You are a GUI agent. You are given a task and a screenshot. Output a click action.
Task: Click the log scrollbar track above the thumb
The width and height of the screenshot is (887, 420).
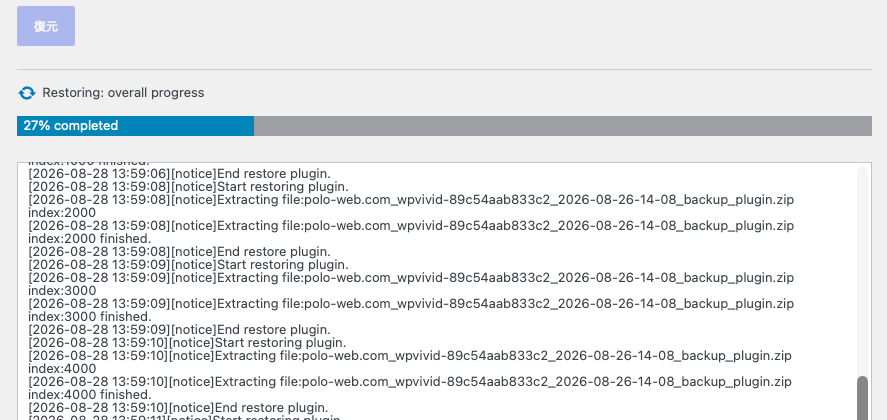[x=862, y=272]
